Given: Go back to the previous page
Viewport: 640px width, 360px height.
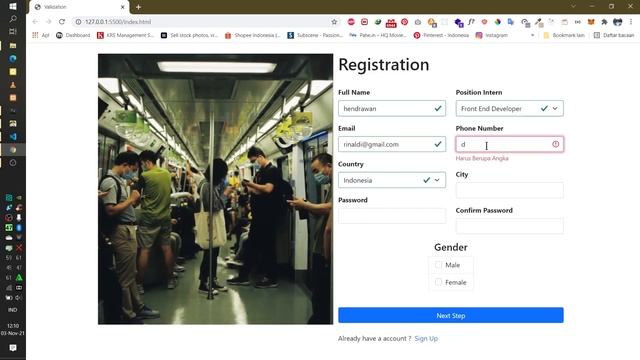Looking at the screenshot, I should coord(35,22).
